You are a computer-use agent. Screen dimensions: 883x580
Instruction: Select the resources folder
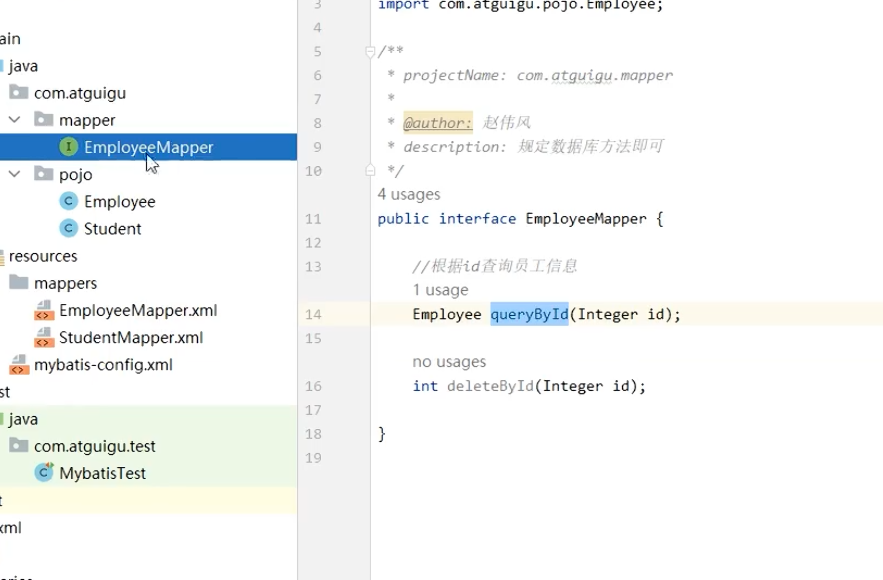point(43,256)
